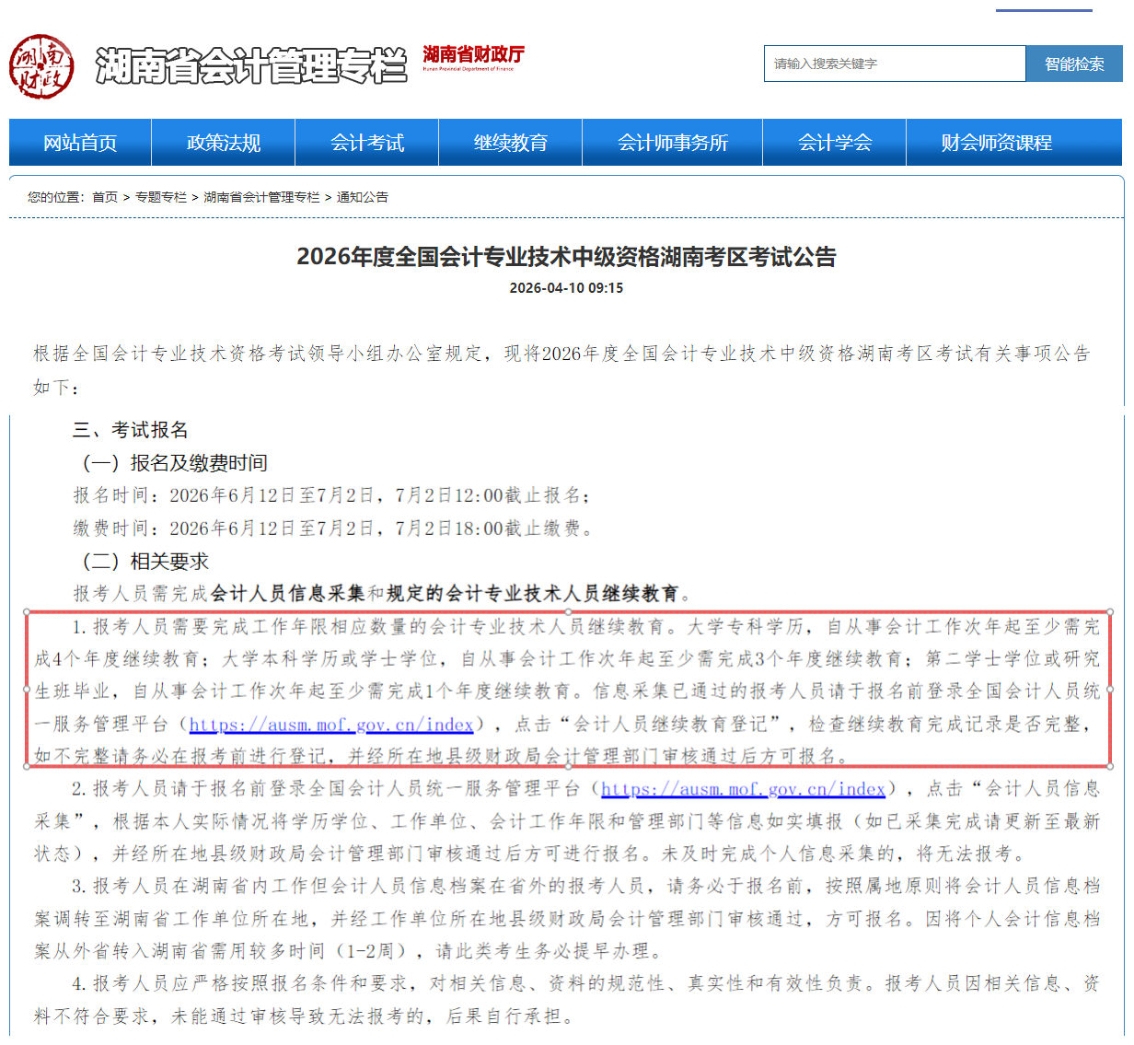Click the publish time 2026-04-10 09:15
The width and height of the screenshot is (1134, 1045).
tap(566, 288)
